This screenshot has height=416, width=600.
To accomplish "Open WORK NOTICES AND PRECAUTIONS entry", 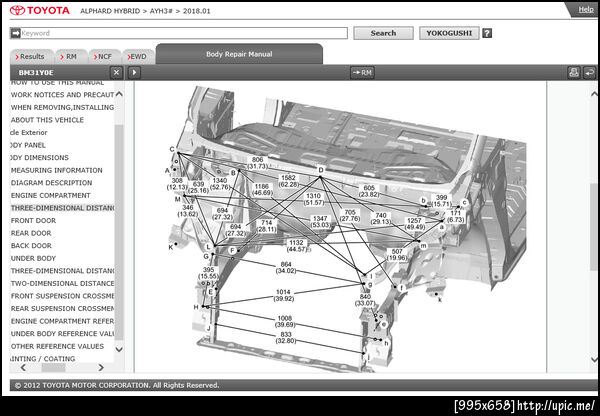I will pyautogui.click(x=62, y=95).
